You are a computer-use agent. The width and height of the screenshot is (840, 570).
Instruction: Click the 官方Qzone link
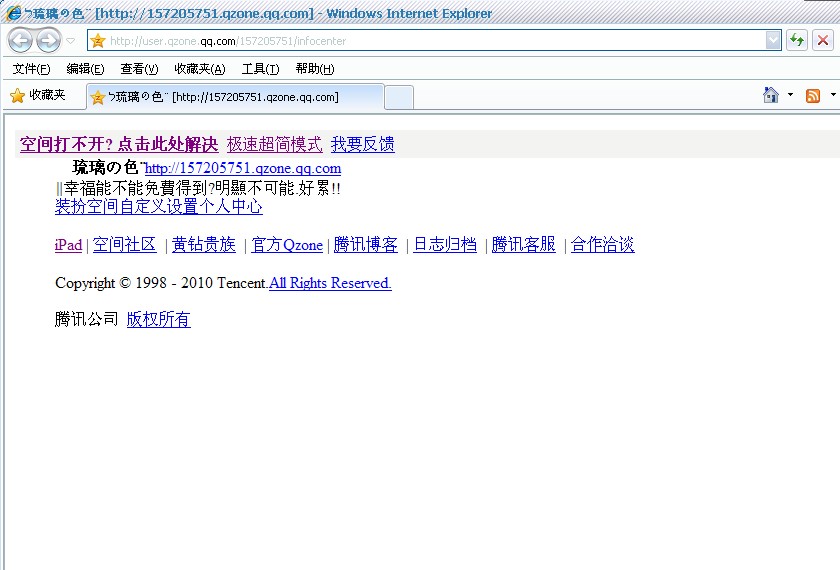pos(287,245)
